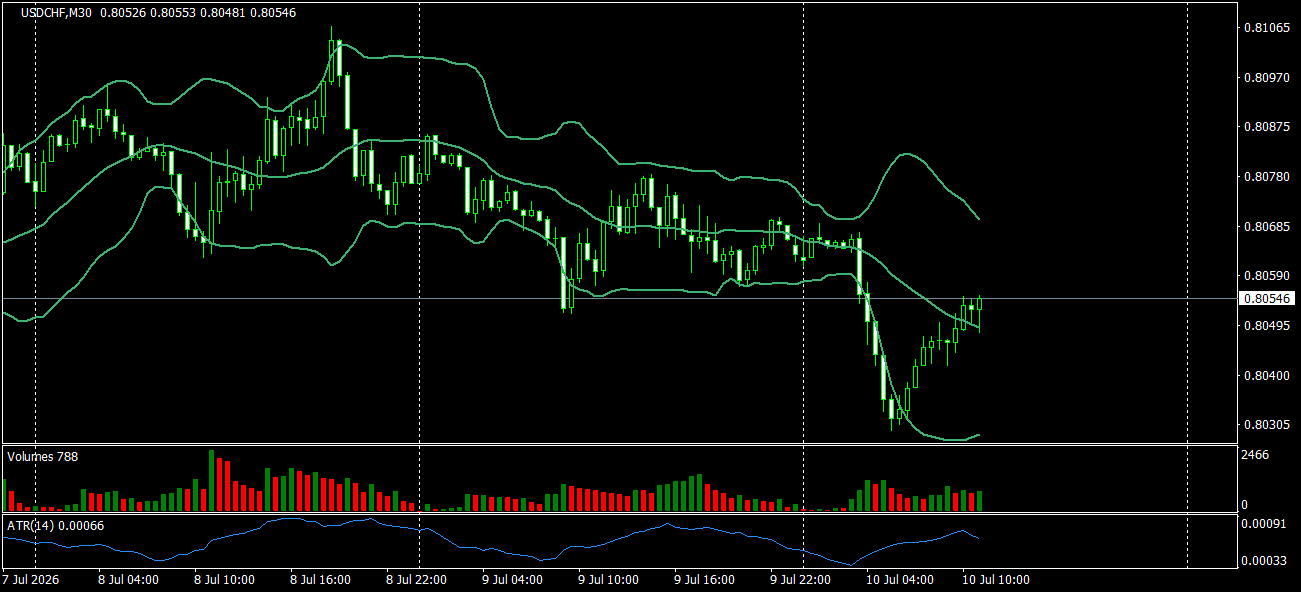Select the 0.00033 ATR scale value
The height and width of the screenshot is (592, 1301).
pos(1264,561)
